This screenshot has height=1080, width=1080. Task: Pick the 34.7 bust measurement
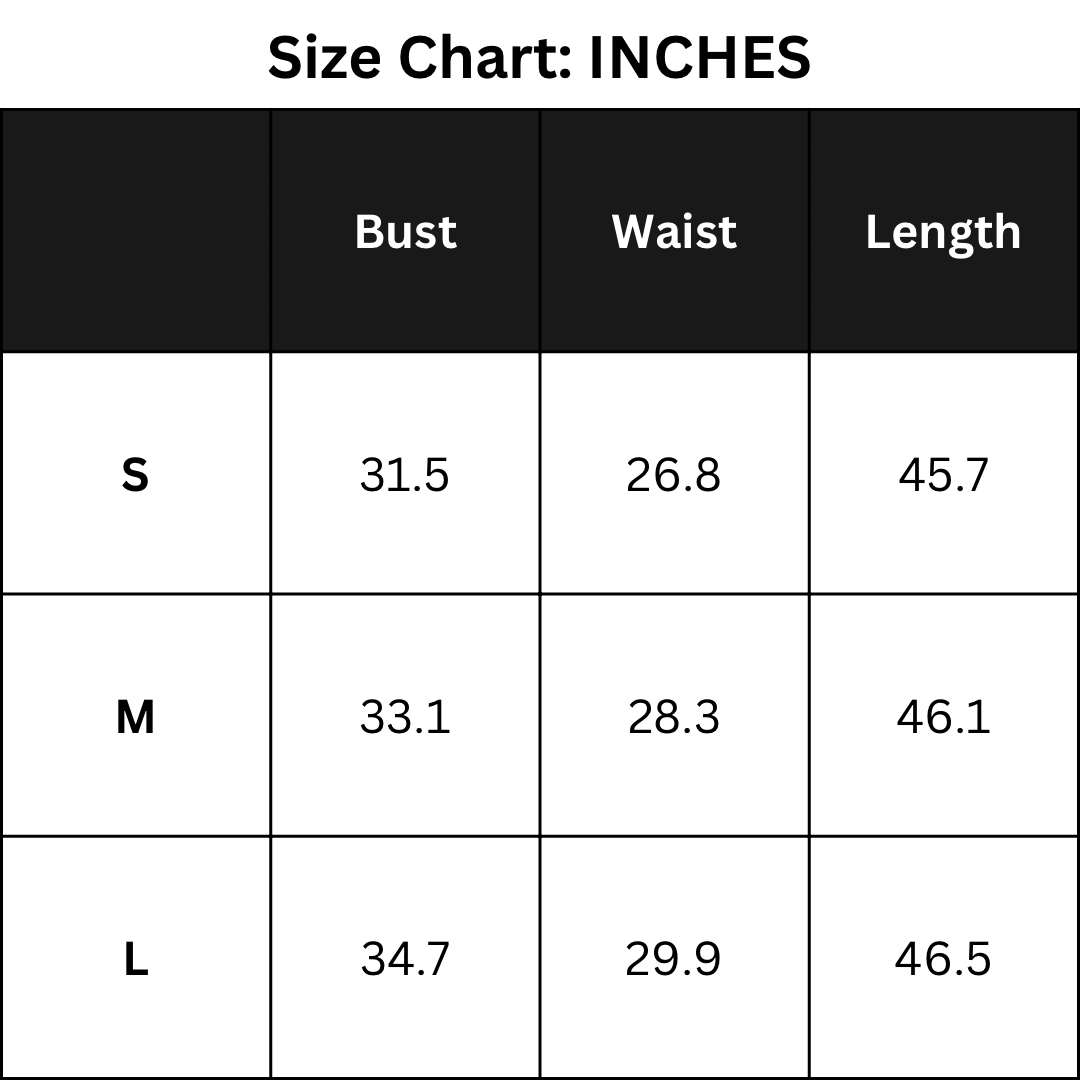(x=405, y=960)
